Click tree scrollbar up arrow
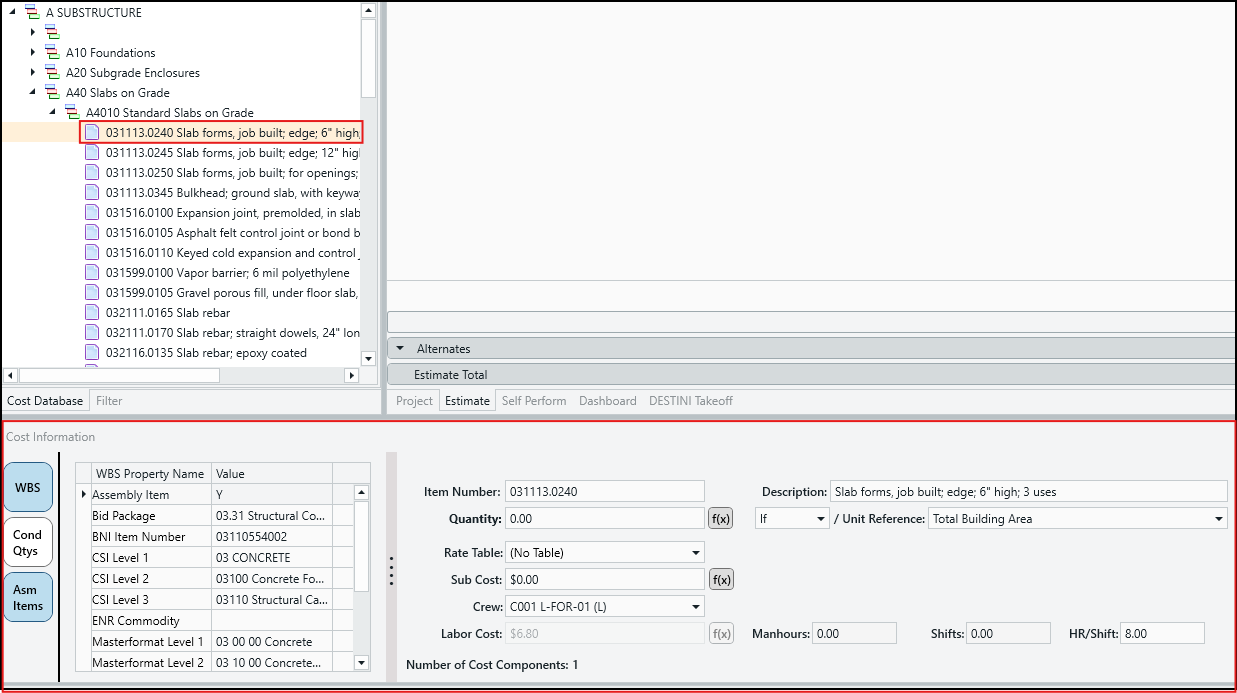This screenshot has width=1237, height=693. click(368, 10)
